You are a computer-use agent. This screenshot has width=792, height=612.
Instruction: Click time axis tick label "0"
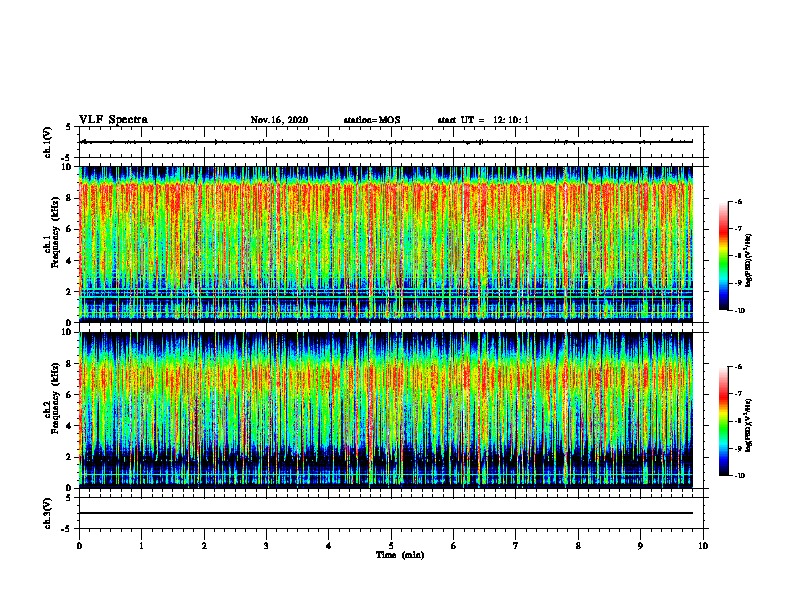pyautogui.click(x=79, y=546)
